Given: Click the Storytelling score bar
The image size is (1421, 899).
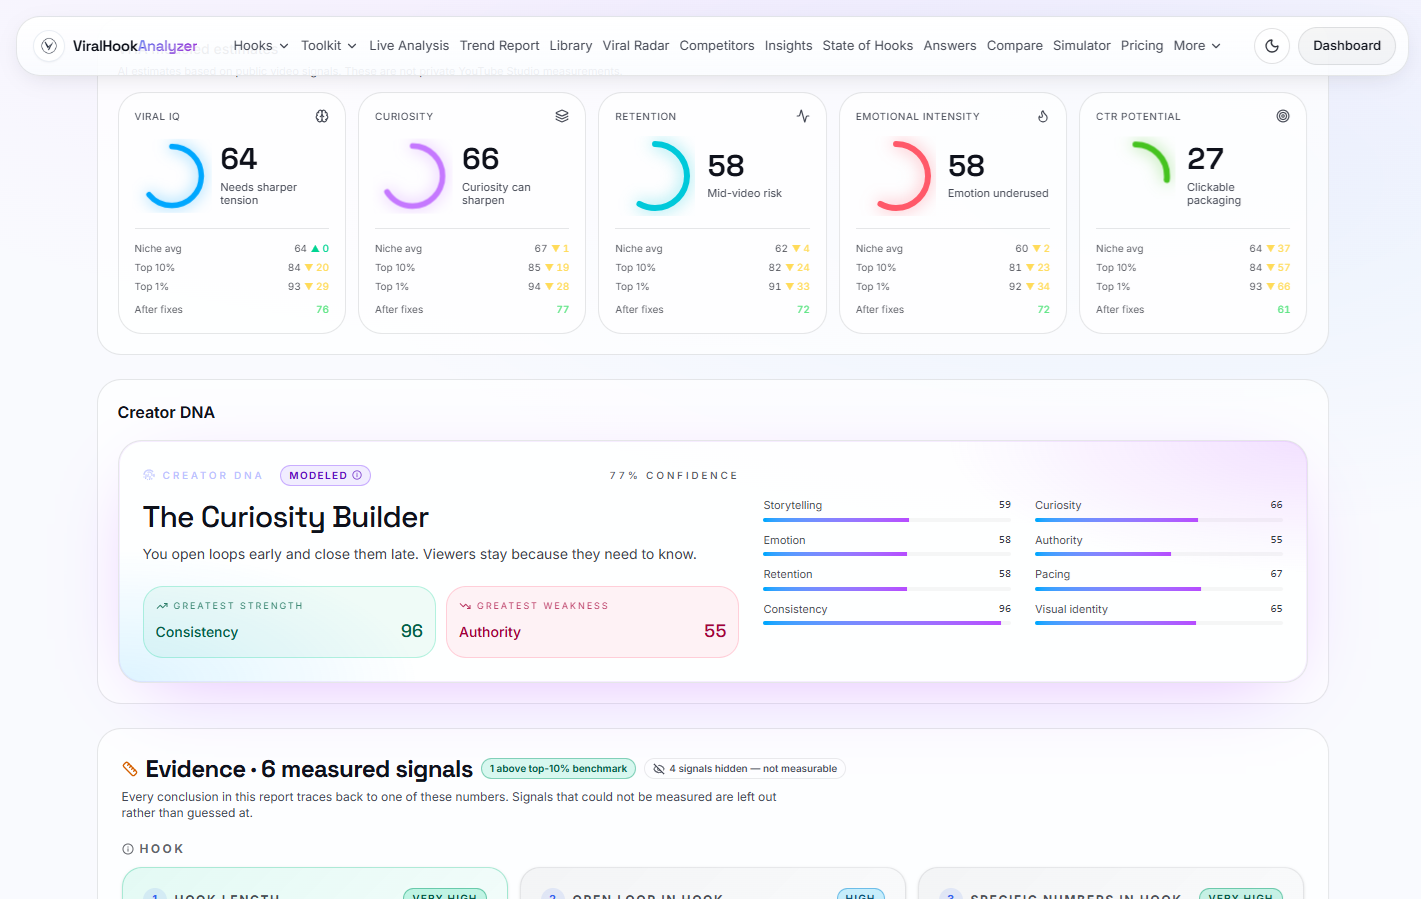Looking at the screenshot, I should click(887, 520).
